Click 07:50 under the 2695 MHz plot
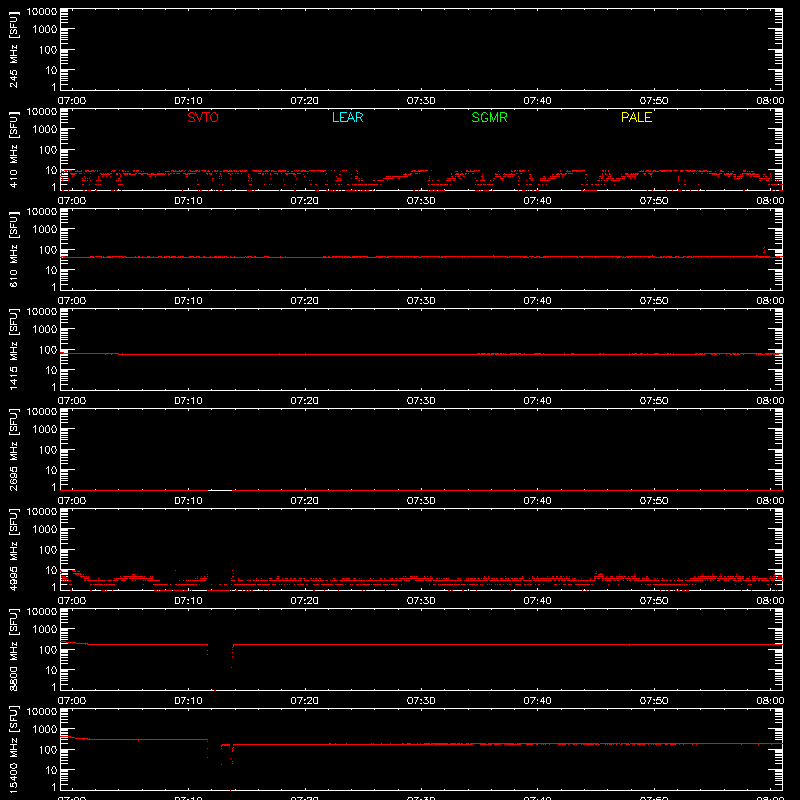 (654, 501)
